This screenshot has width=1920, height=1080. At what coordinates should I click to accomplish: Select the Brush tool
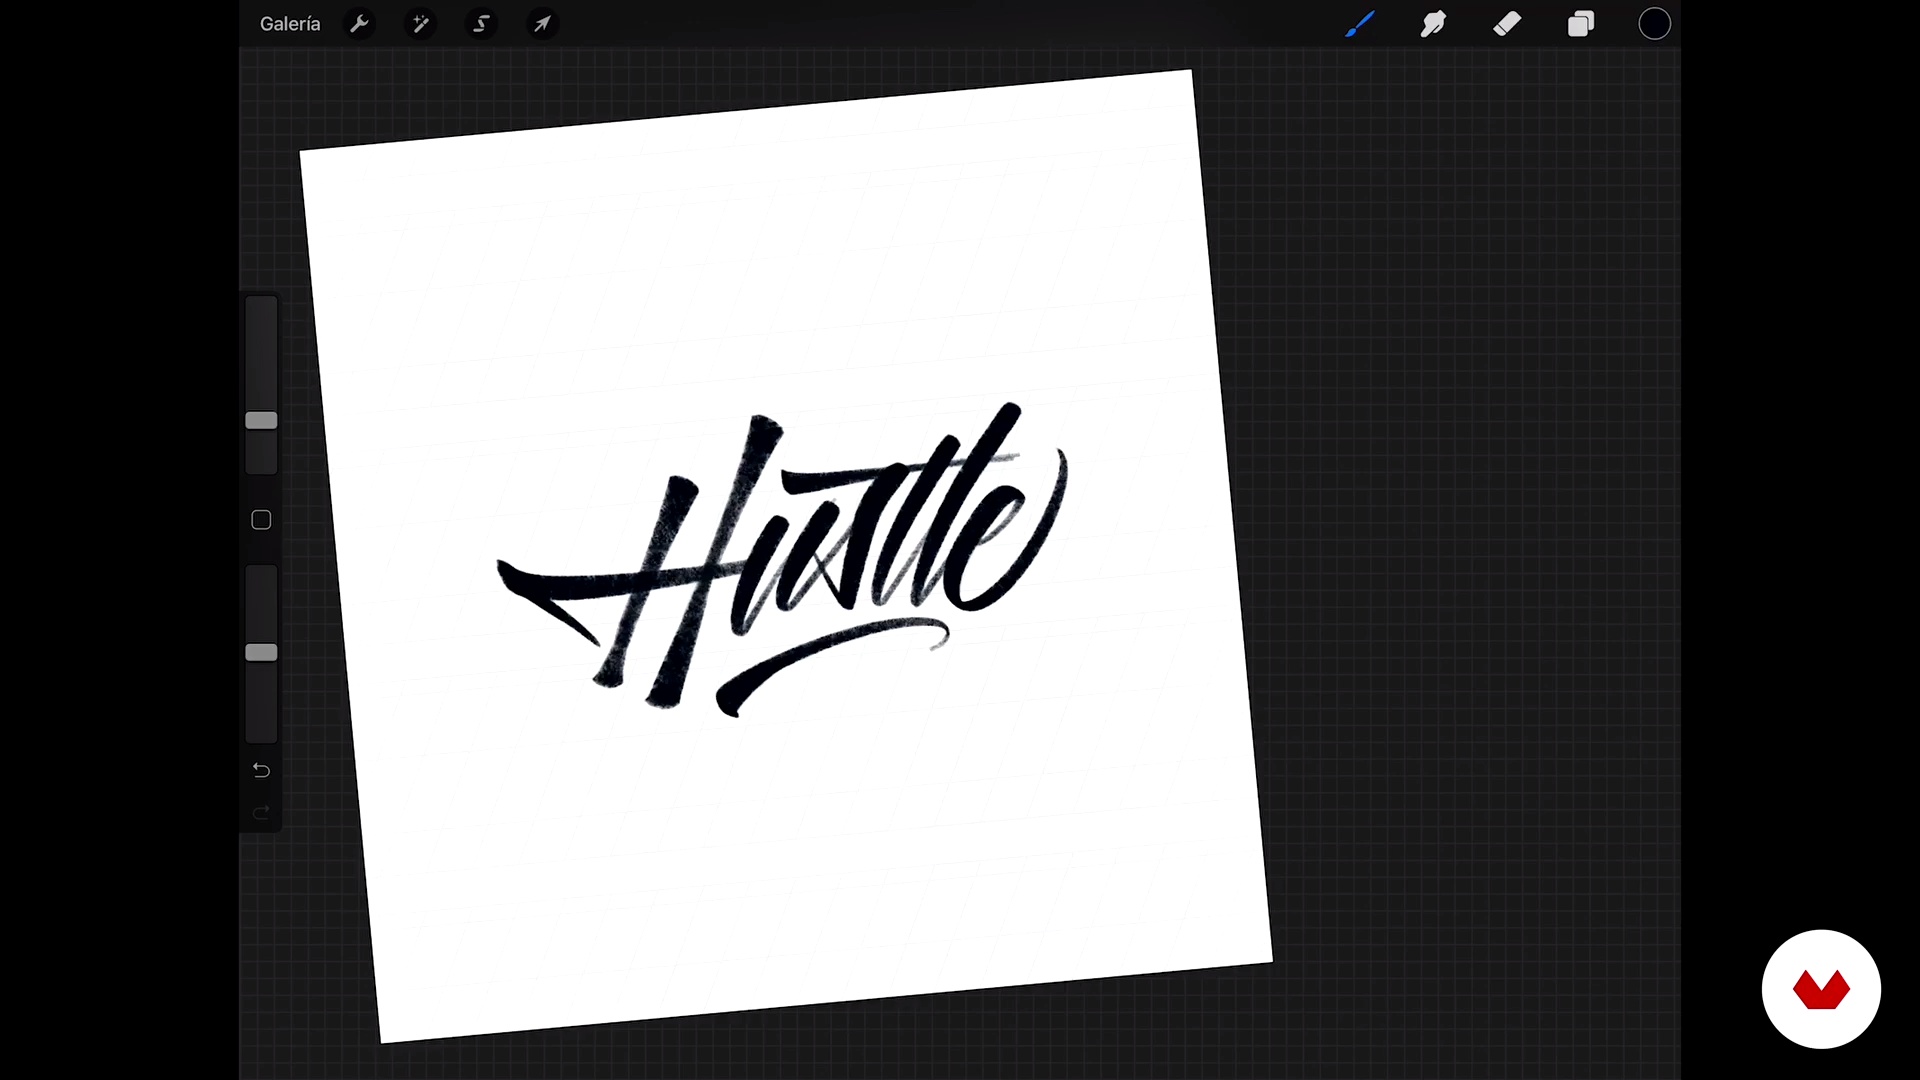1359,24
